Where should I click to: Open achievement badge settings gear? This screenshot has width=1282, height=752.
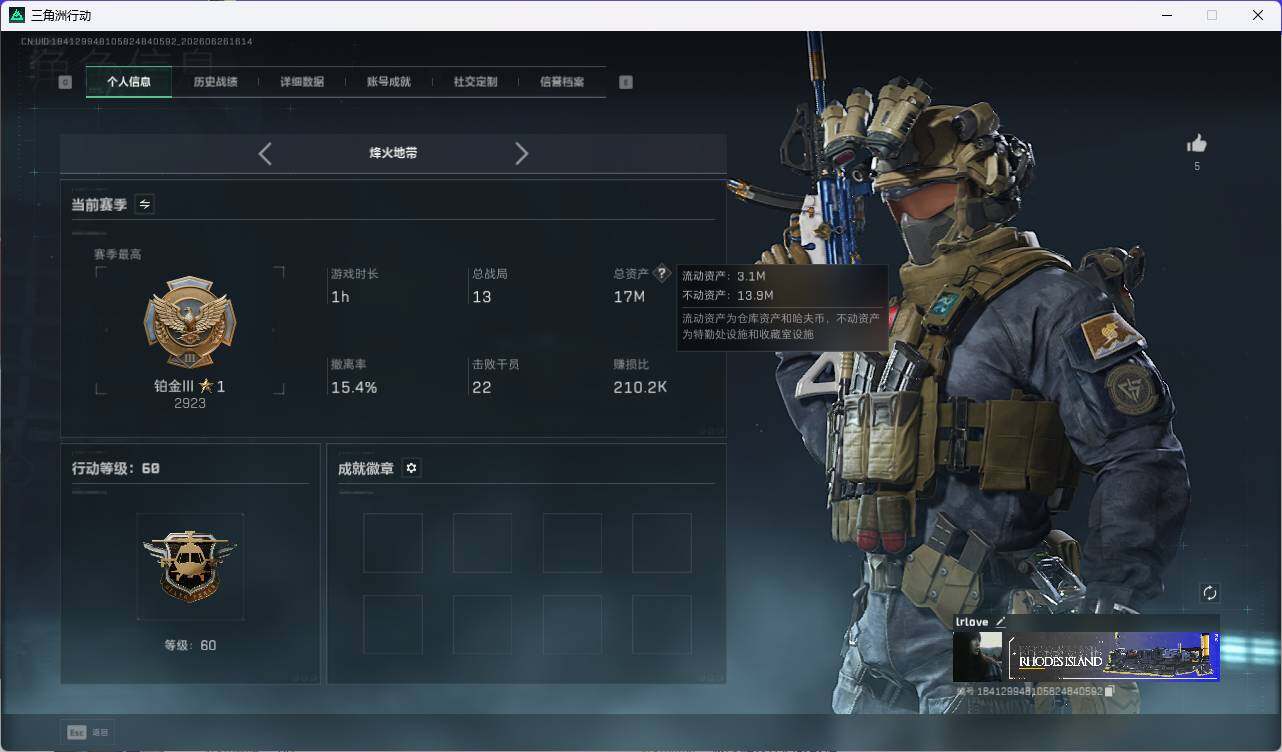pyautogui.click(x=411, y=468)
